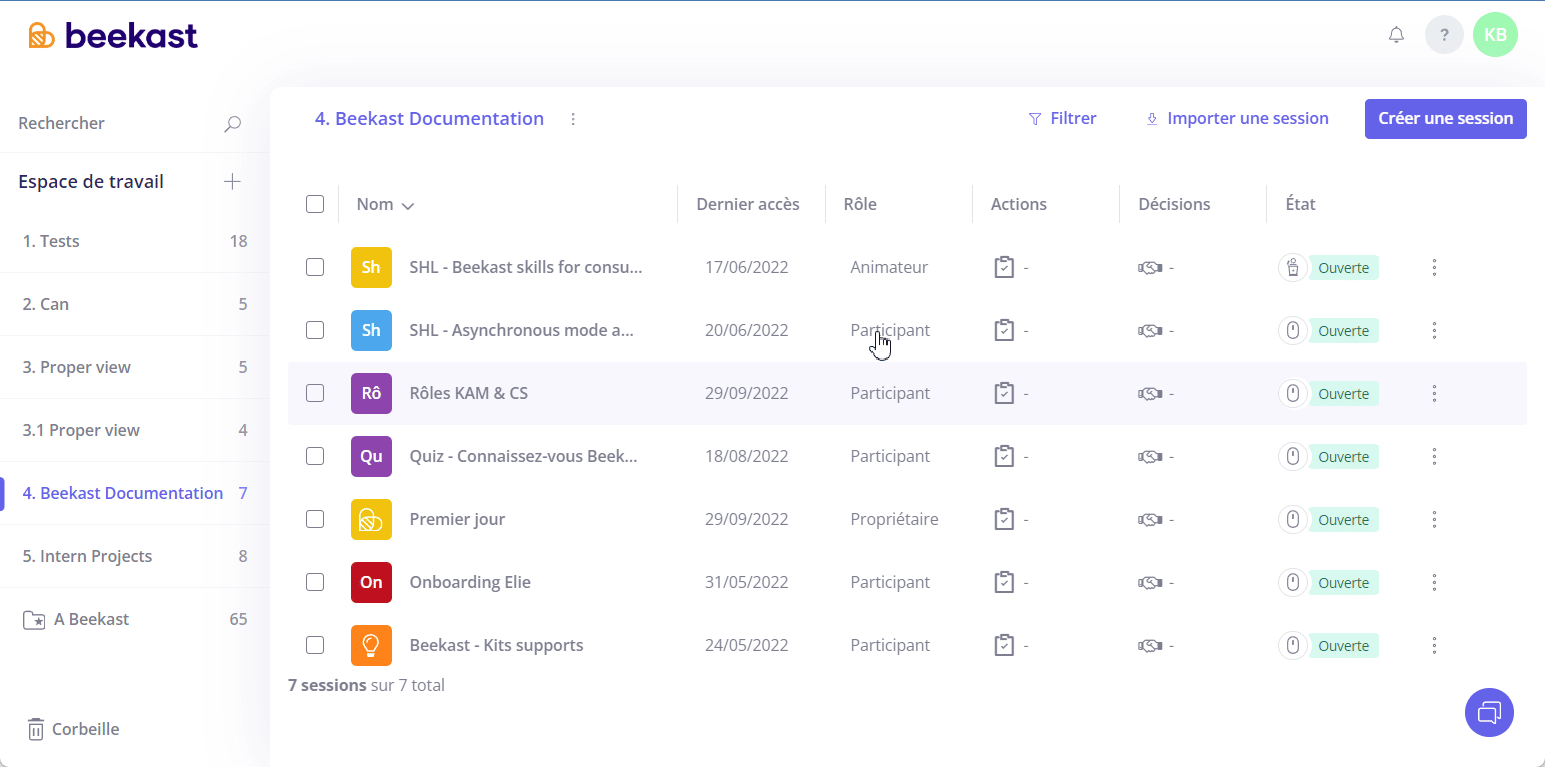Add a workspace with the plus icon
Screen dimensions: 1545x767
pos(232,181)
